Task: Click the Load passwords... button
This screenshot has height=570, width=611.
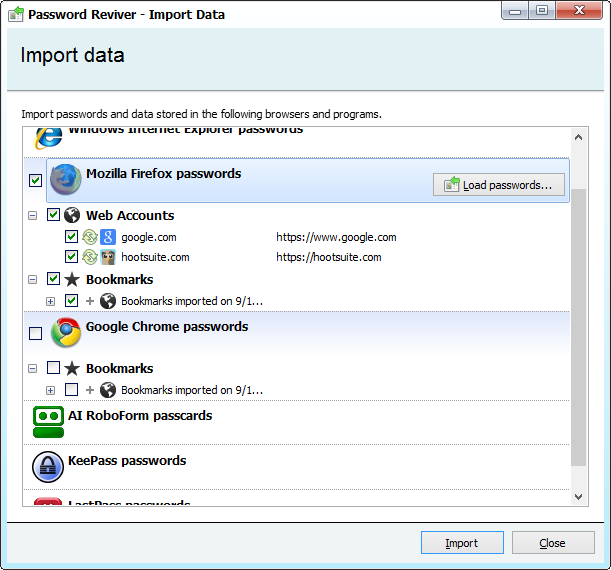Action: [x=499, y=185]
